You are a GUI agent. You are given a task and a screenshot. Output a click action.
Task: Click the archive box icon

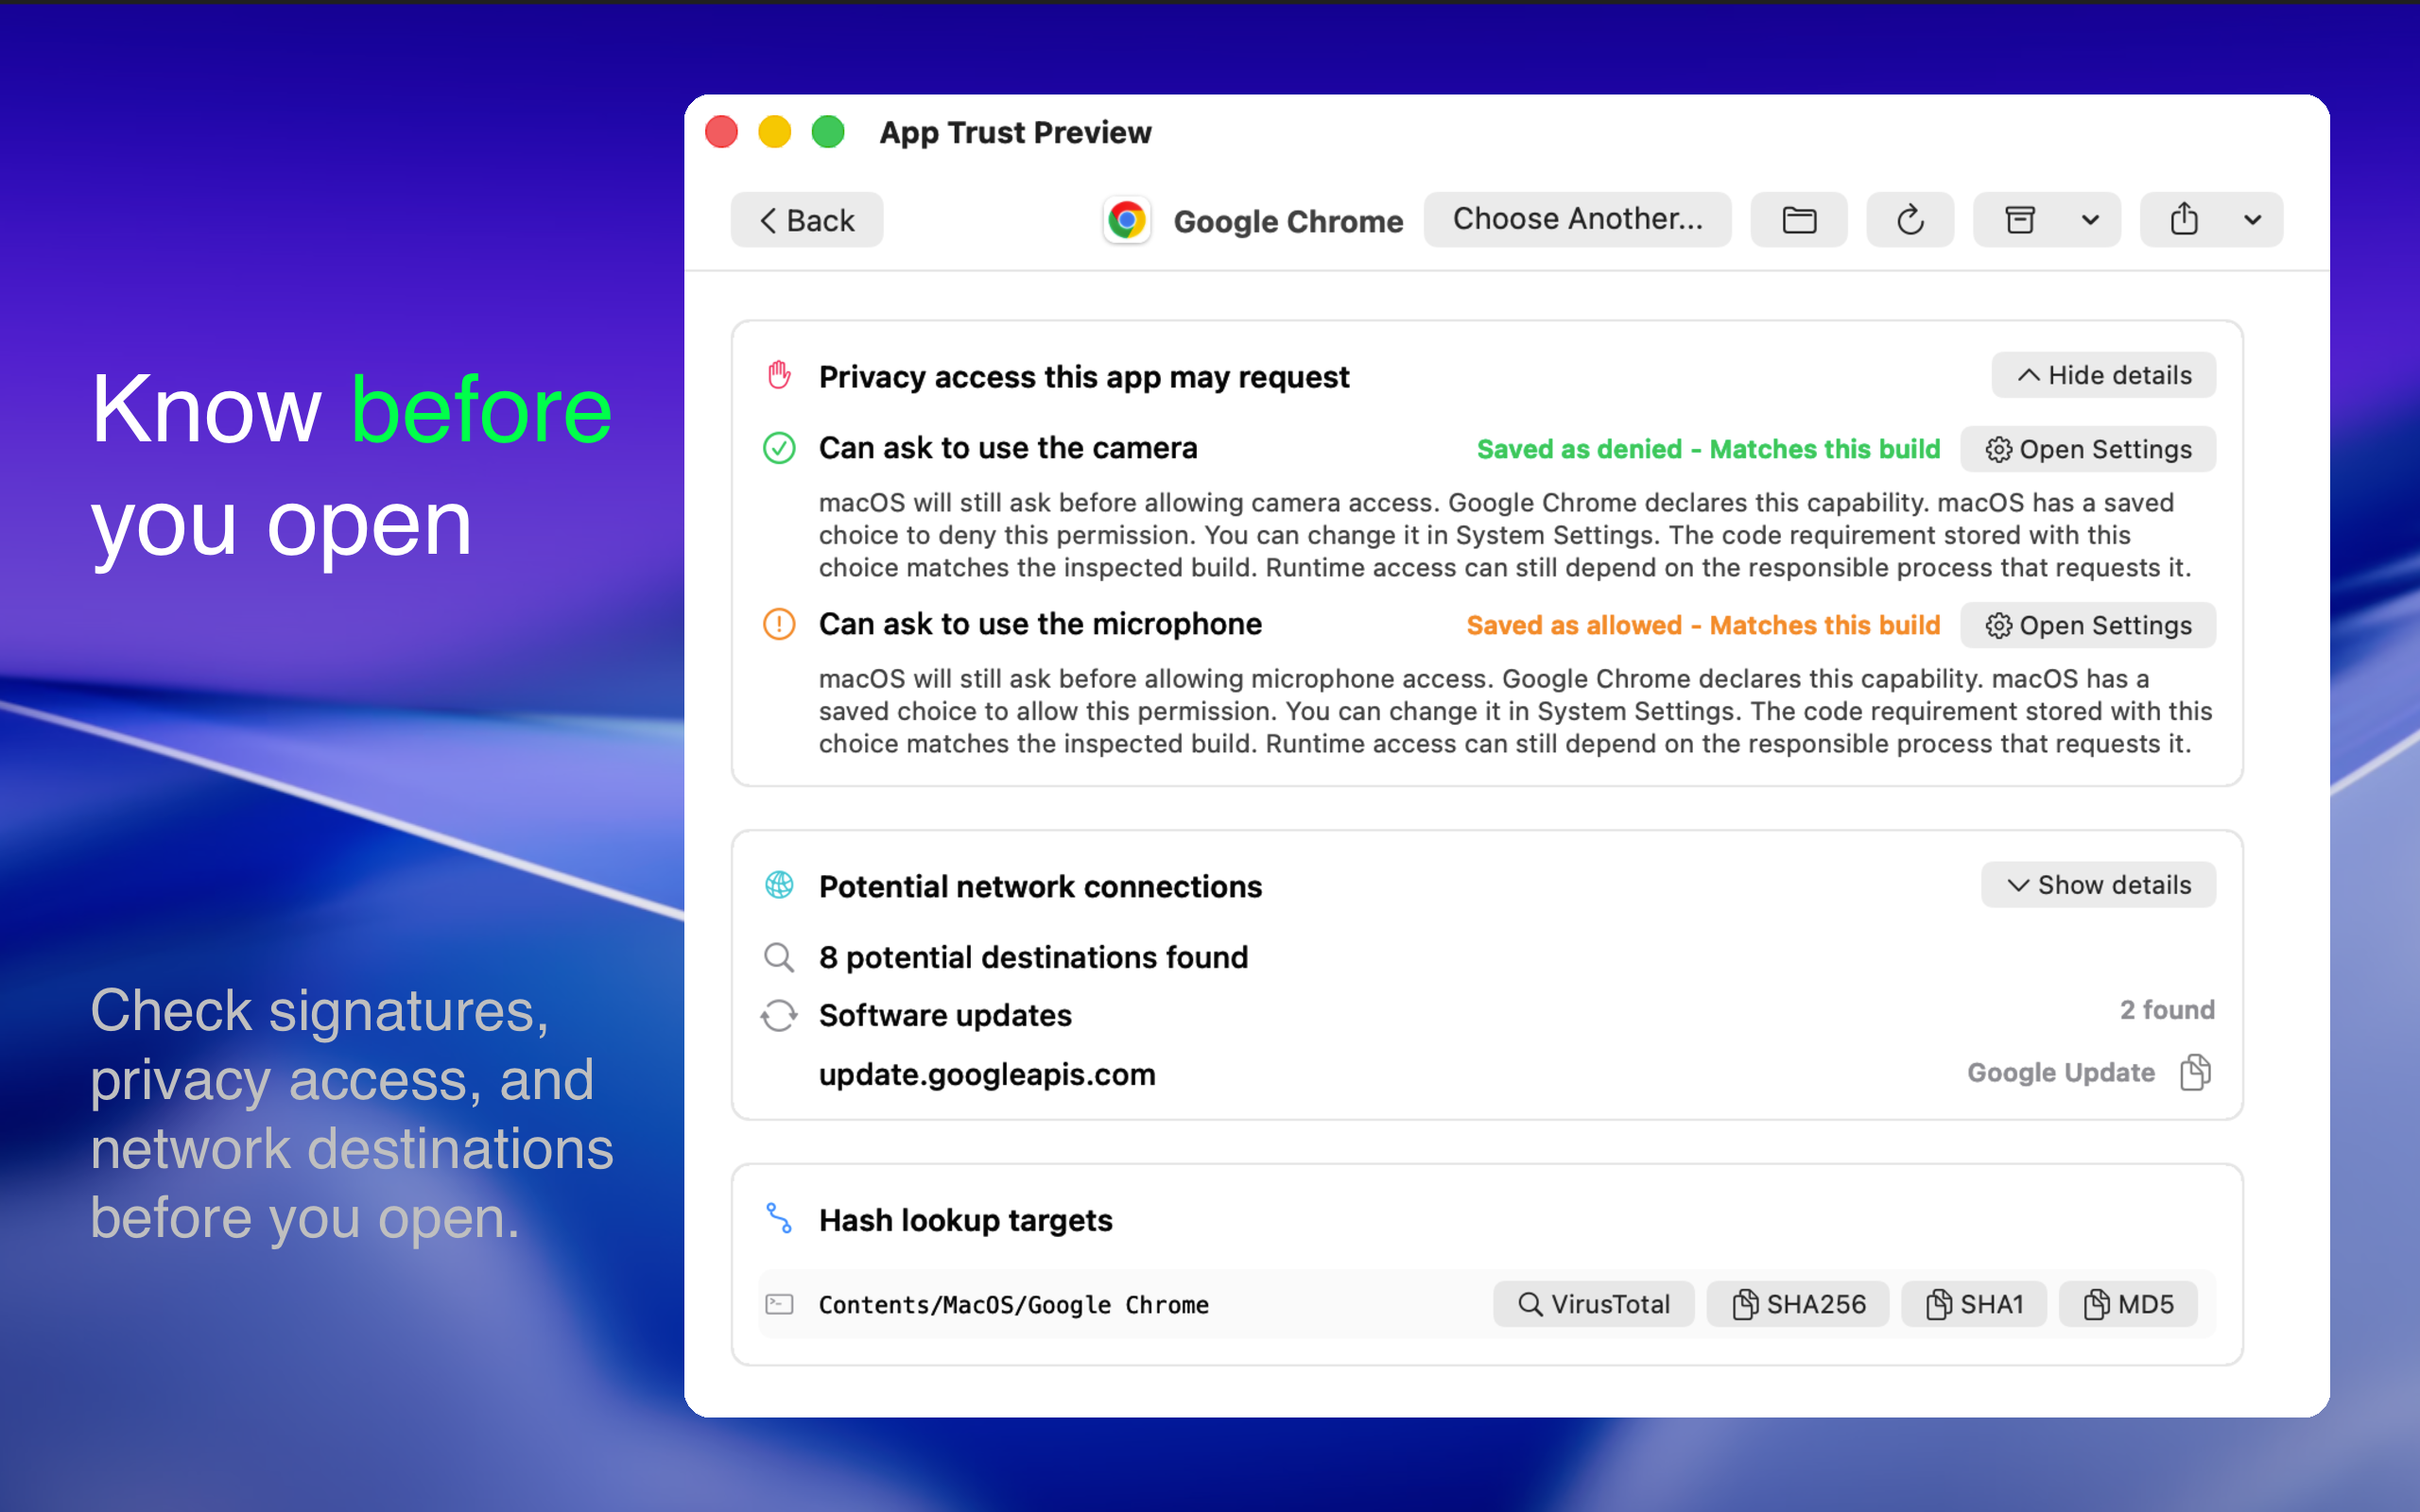2021,220
